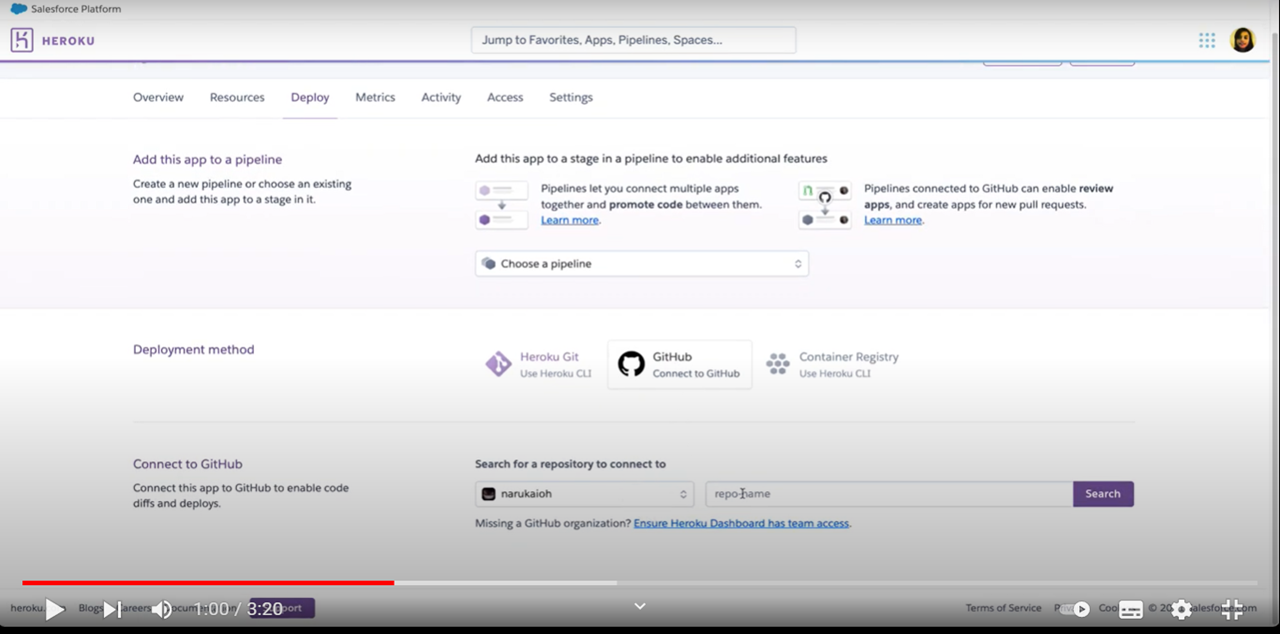The height and width of the screenshot is (634, 1280).
Task: Click the Heroku logo in the header
Action: pyautogui.click(x=20, y=40)
